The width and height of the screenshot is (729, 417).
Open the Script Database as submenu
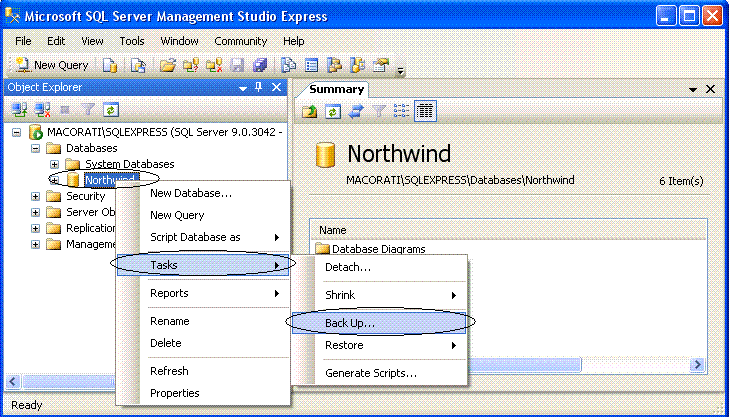[x=203, y=237]
